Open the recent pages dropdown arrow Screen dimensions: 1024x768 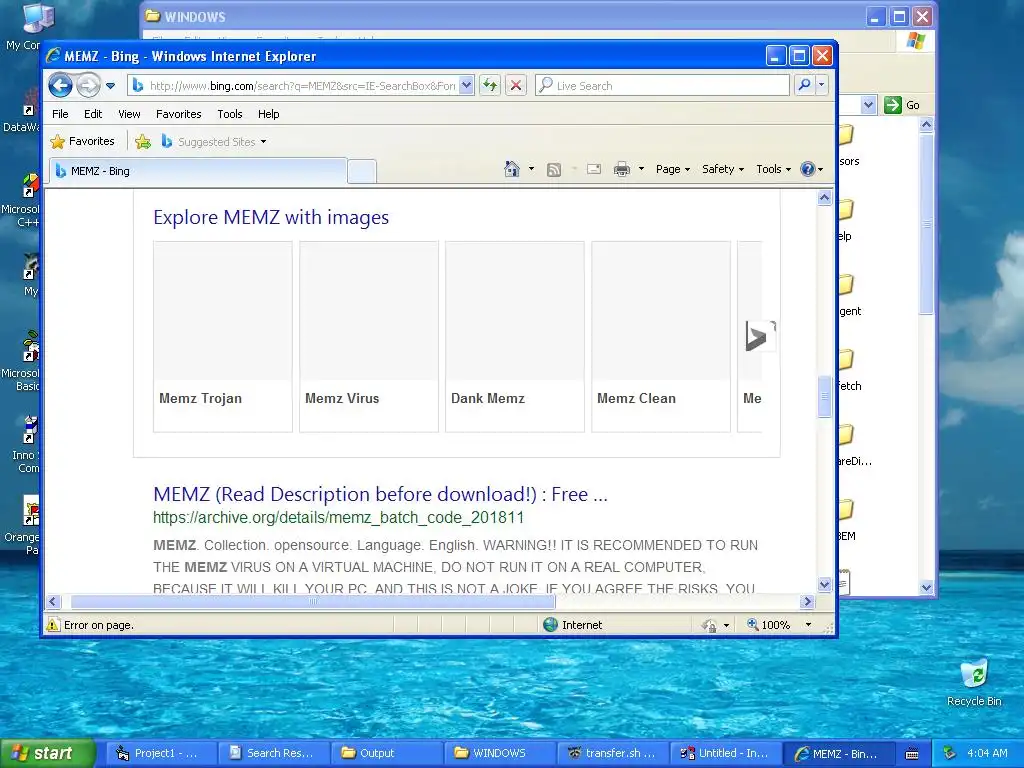[x=110, y=86]
